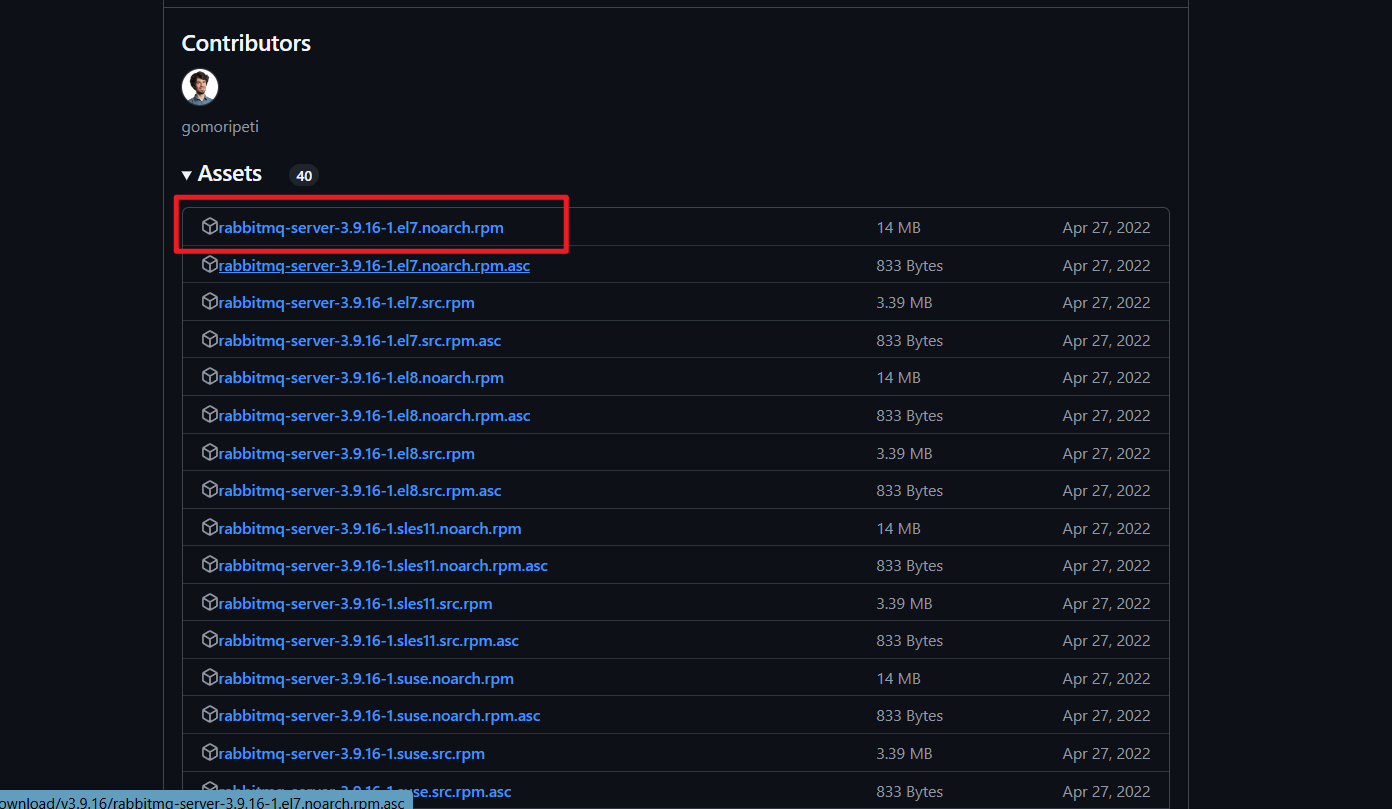Click package icon of suse.noarch.rpm.asc row
This screenshot has height=809, width=1392.
210,715
